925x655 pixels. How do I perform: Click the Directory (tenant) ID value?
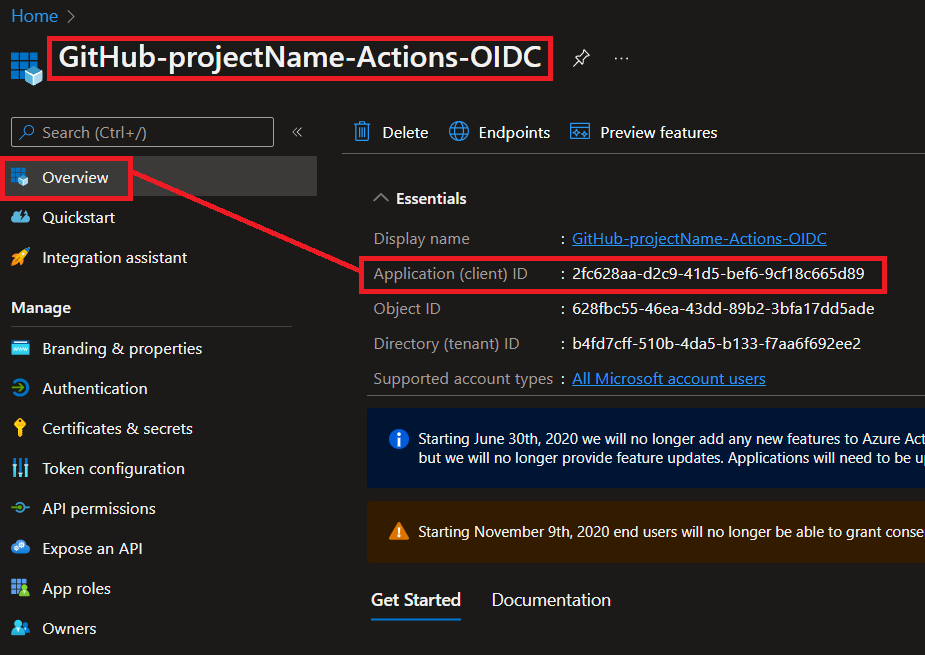(x=716, y=343)
